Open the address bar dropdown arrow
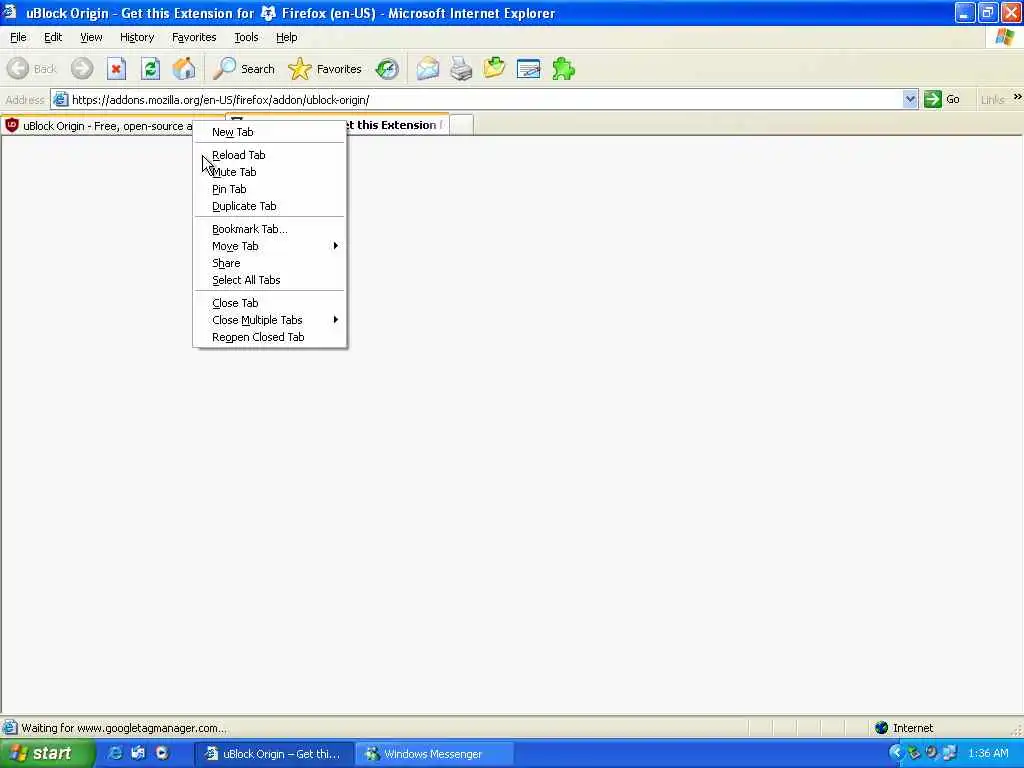This screenshot has width=1024, height=768. [x=910, y=99]
